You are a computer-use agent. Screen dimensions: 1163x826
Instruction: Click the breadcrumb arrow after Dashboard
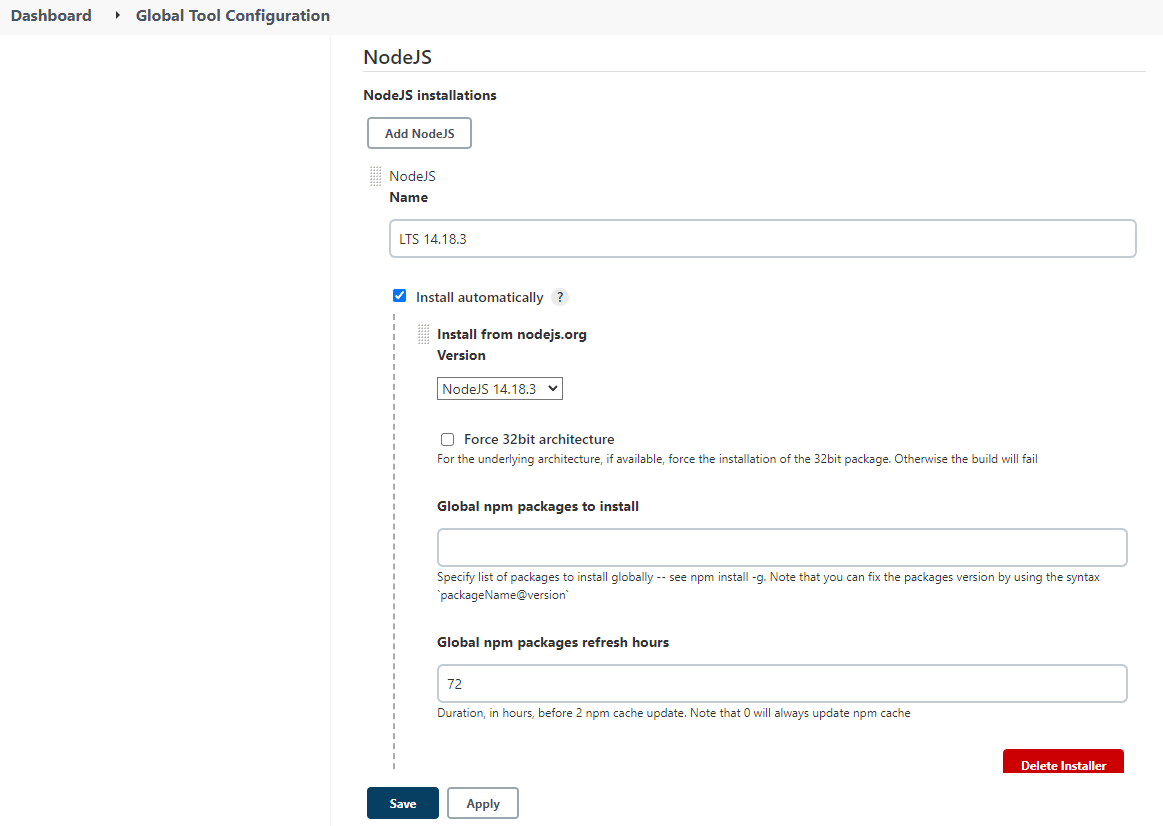pyautogui.click(x=116, y=16)
